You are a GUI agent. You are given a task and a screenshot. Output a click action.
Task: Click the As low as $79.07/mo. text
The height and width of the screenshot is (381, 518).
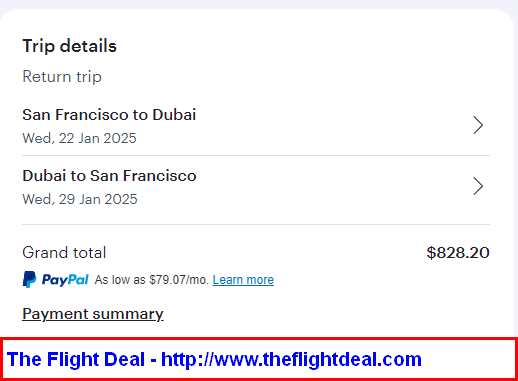coord(151,280)
